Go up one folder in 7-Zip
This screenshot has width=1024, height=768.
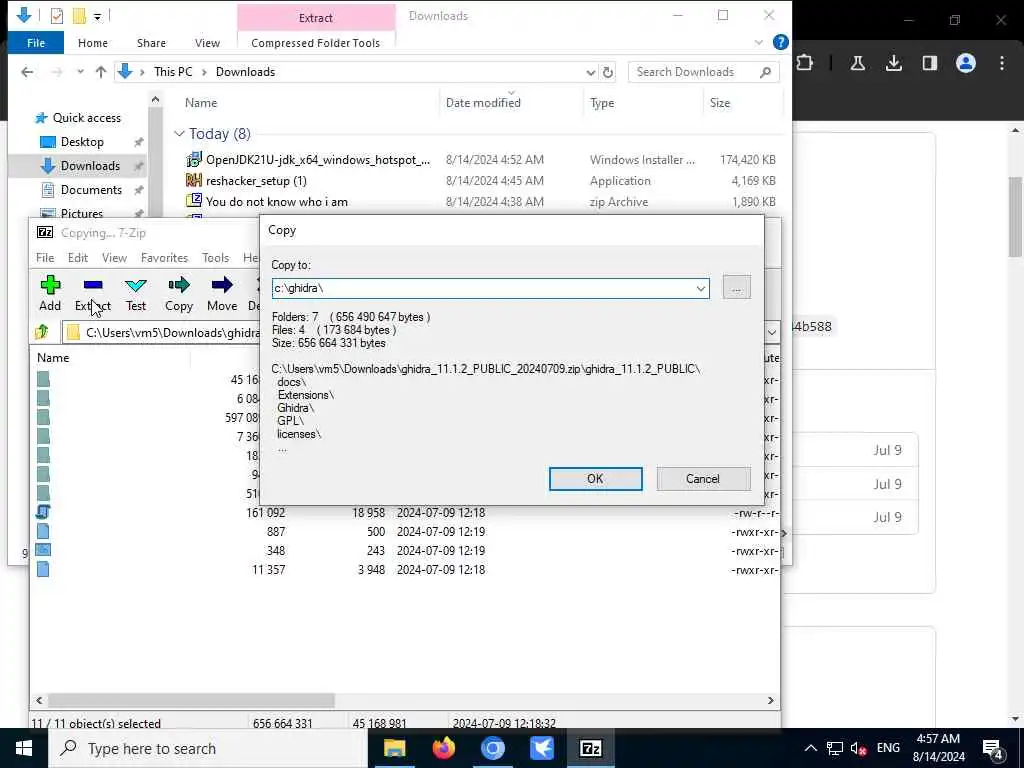42,332
